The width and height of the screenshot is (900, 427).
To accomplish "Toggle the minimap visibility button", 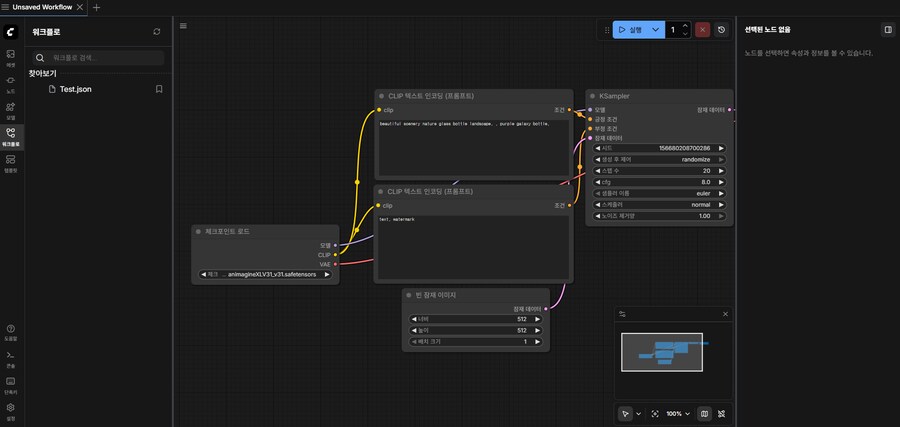I will tap(704, 413).
